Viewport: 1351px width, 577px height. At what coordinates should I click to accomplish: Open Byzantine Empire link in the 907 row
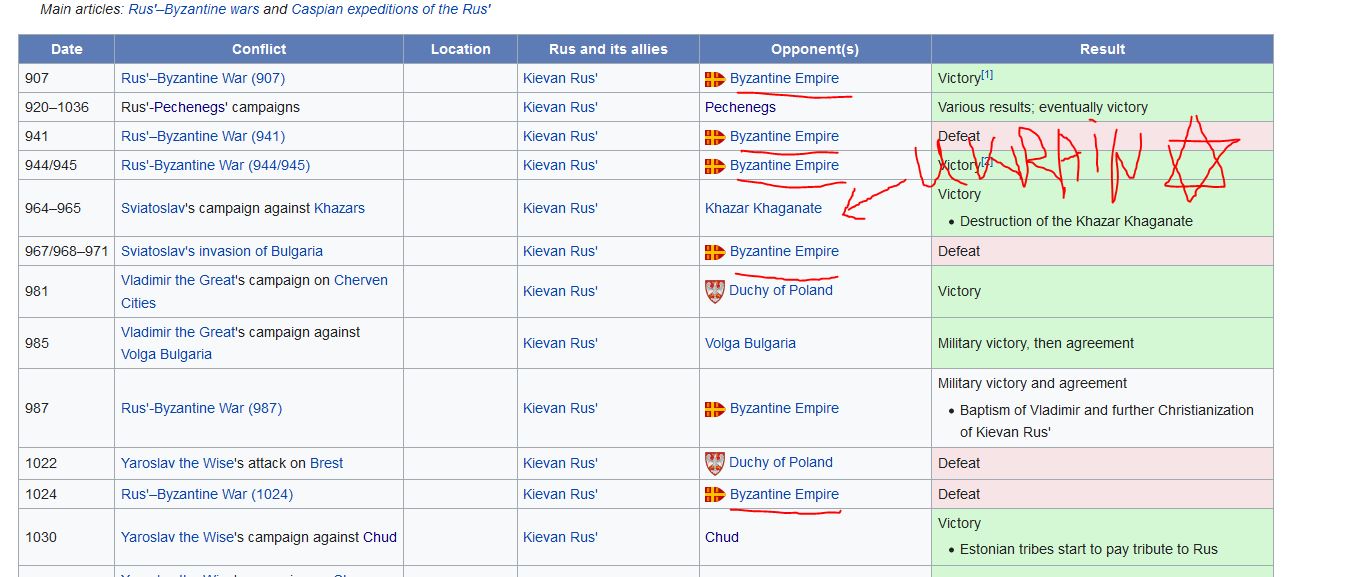(x=784, y=78)
